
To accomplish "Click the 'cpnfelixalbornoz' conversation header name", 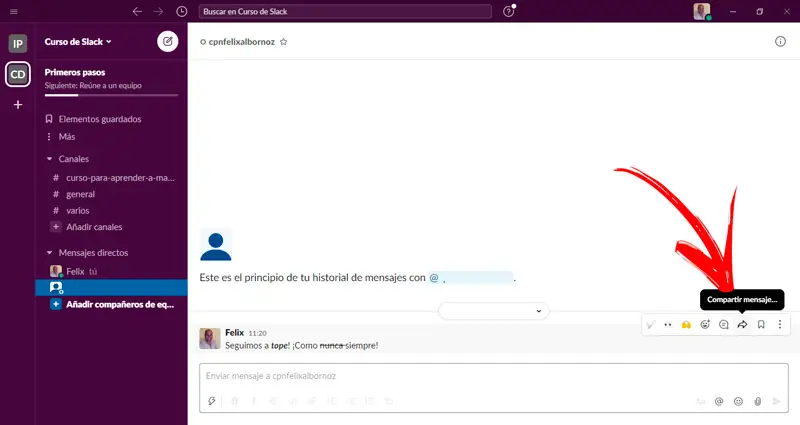I will pyautogui.click(x=241, y=42).
